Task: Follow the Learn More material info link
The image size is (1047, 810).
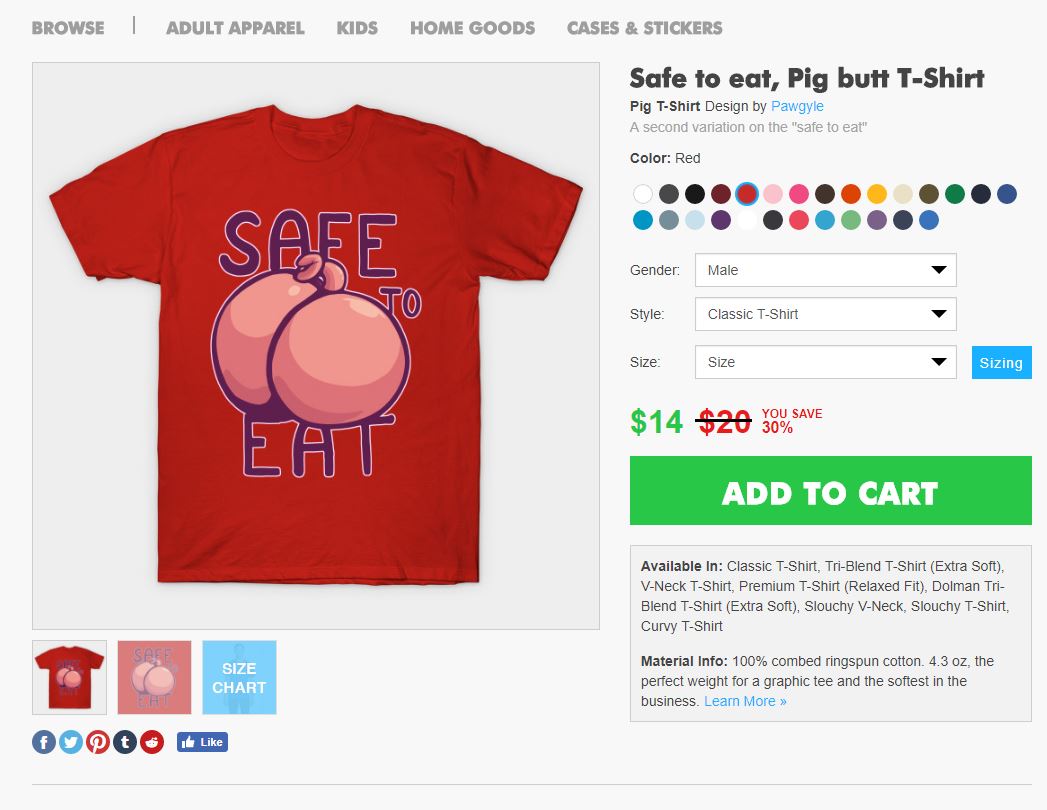Action: (745, 701)
